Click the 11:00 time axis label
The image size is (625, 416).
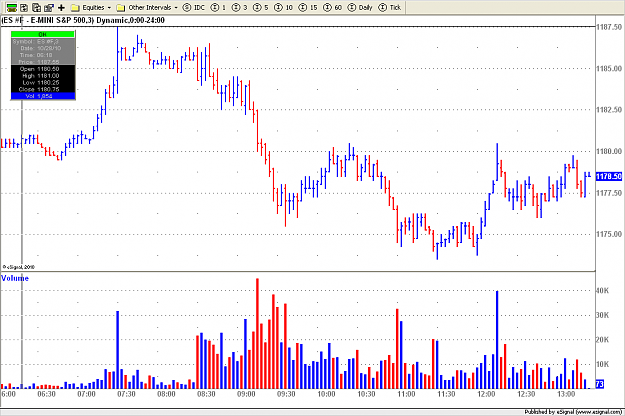(x=406, y=394)
